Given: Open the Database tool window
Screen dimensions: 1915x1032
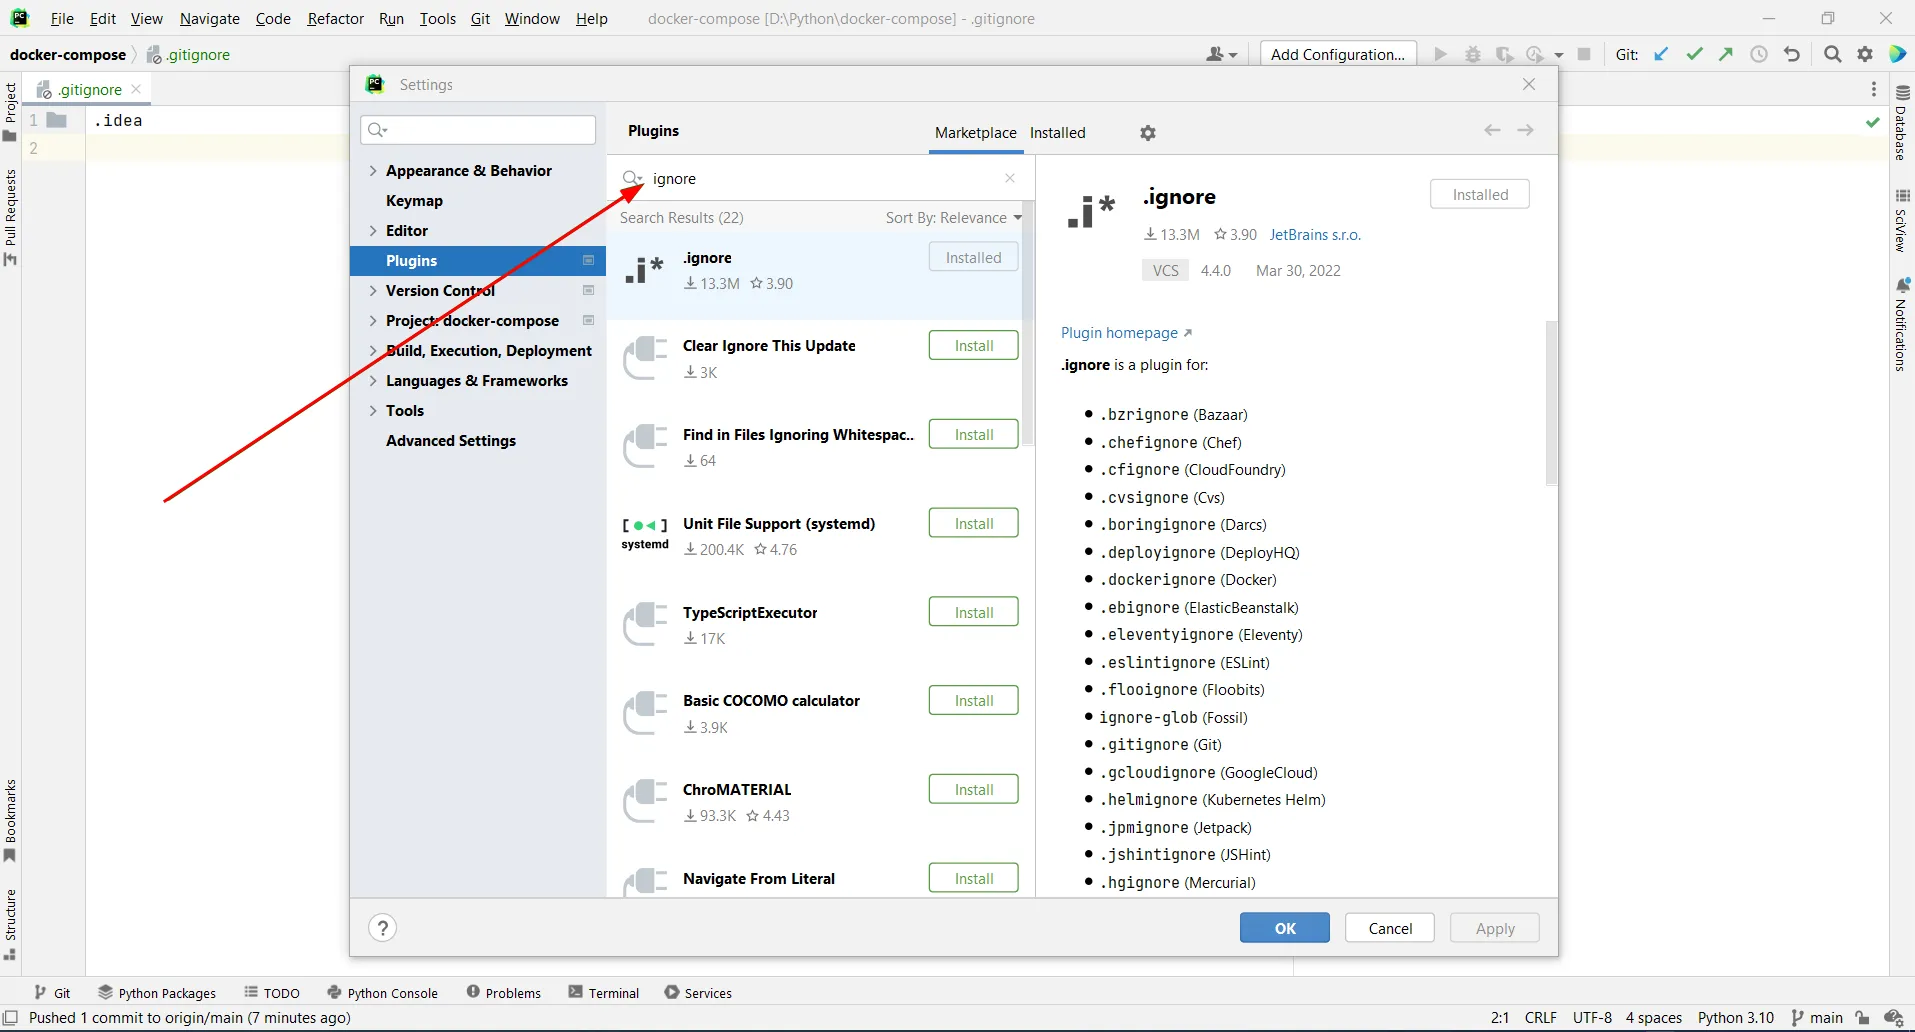Looking at the screenshot, I should click(x=1902, y=122).
